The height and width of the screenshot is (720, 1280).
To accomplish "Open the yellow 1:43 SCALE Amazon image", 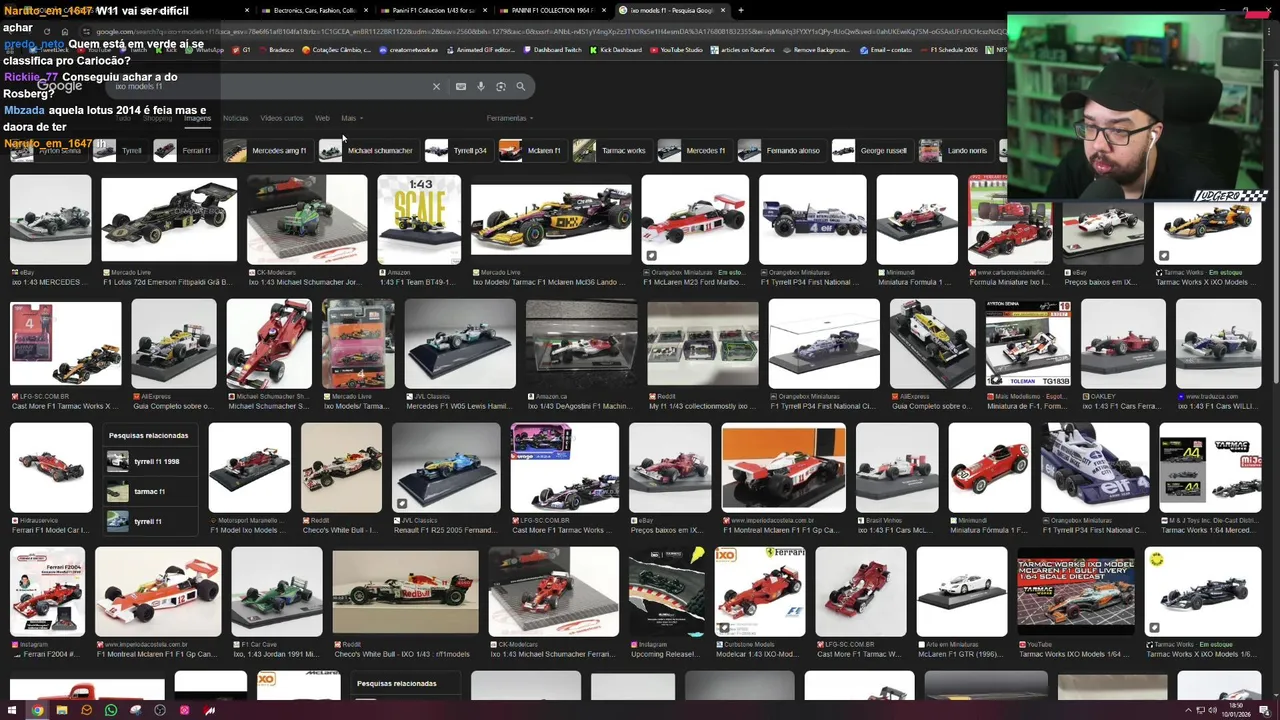I will [x=419, y=220].
